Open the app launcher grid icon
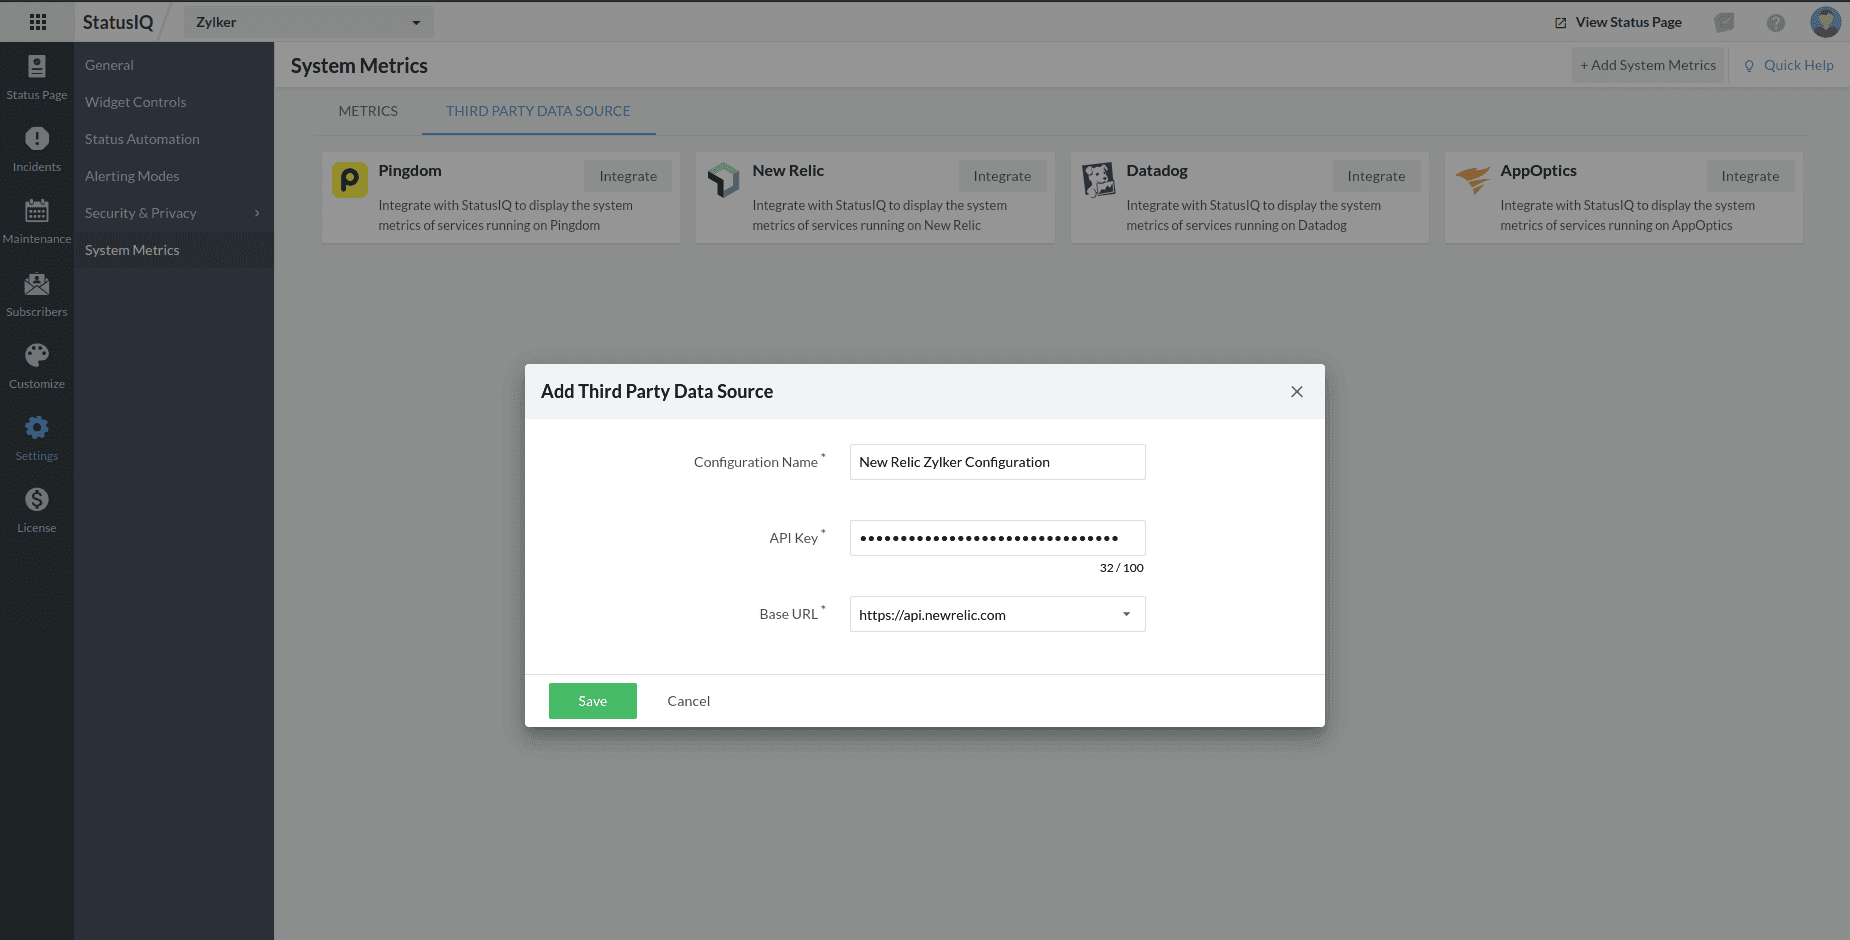The height and width of the screenshot is (940, 1850). pos(38,22)
